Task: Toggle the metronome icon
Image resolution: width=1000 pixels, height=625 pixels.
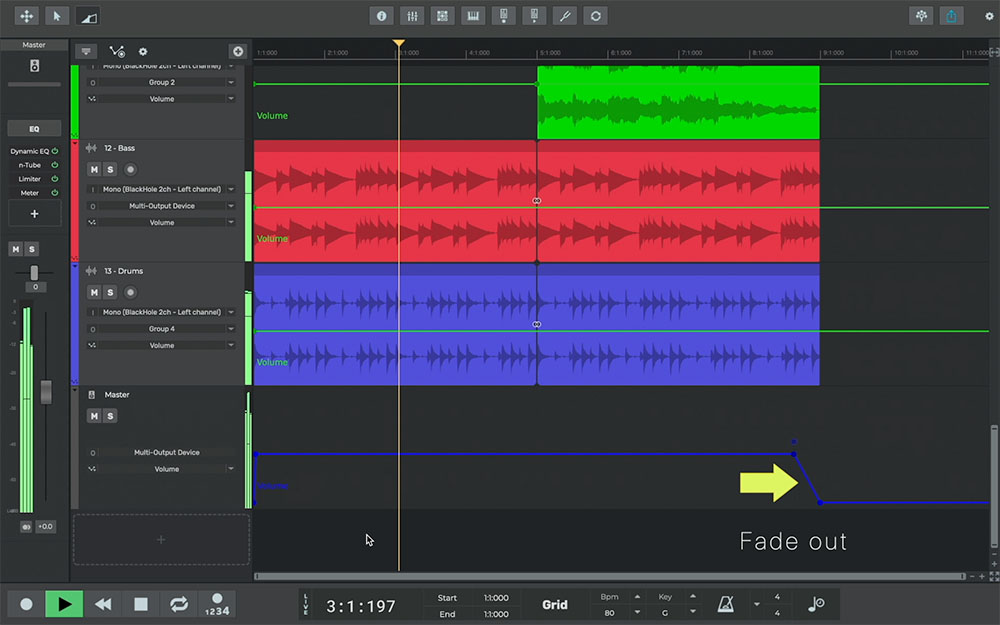Action: tap(725, 604)
